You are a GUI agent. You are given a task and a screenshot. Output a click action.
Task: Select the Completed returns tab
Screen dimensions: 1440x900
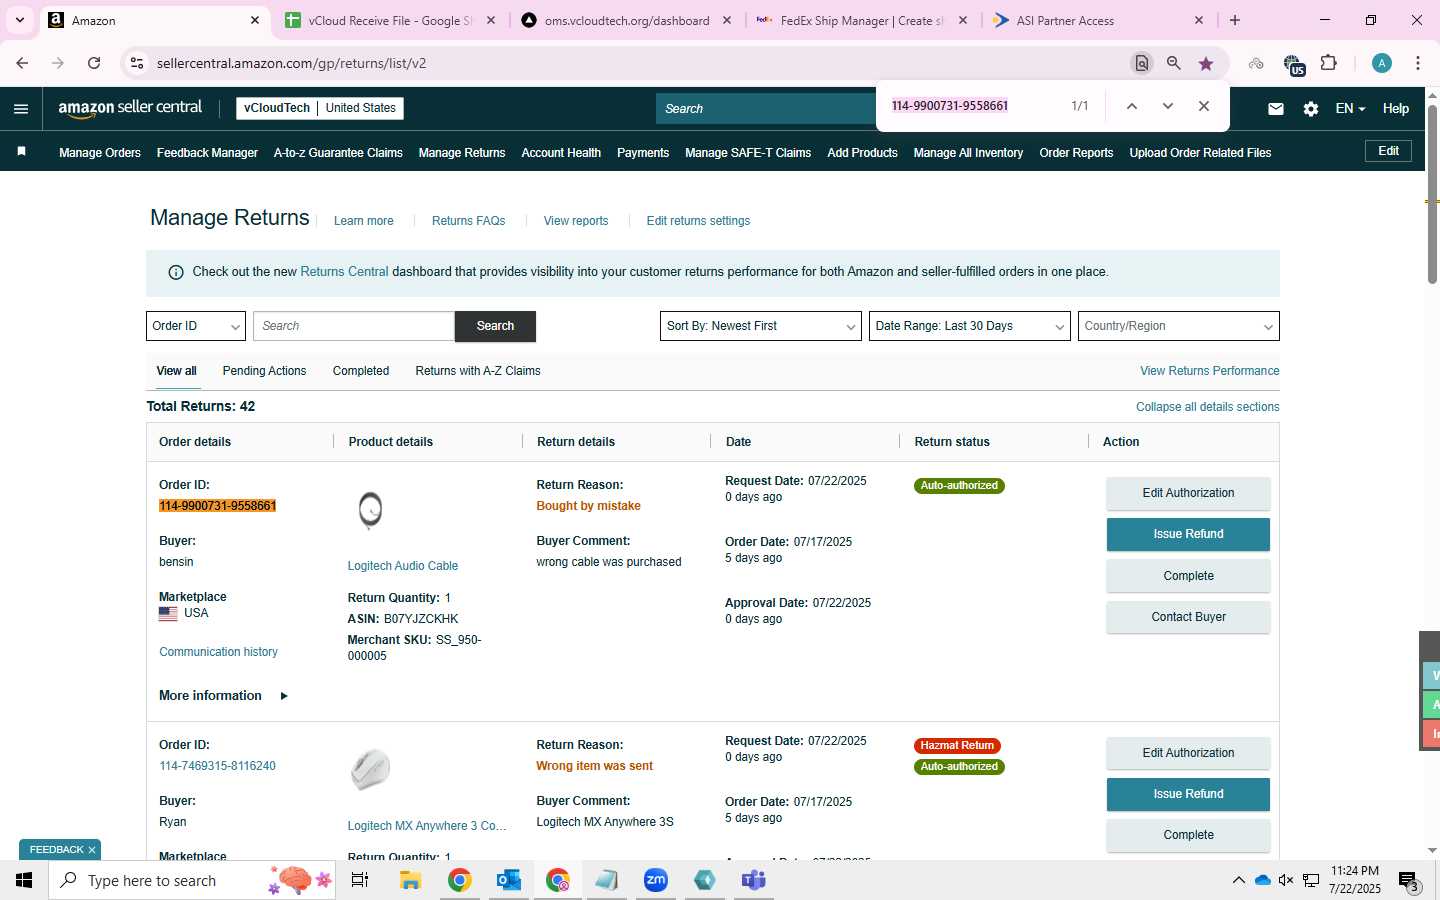[x=361, y=371]
